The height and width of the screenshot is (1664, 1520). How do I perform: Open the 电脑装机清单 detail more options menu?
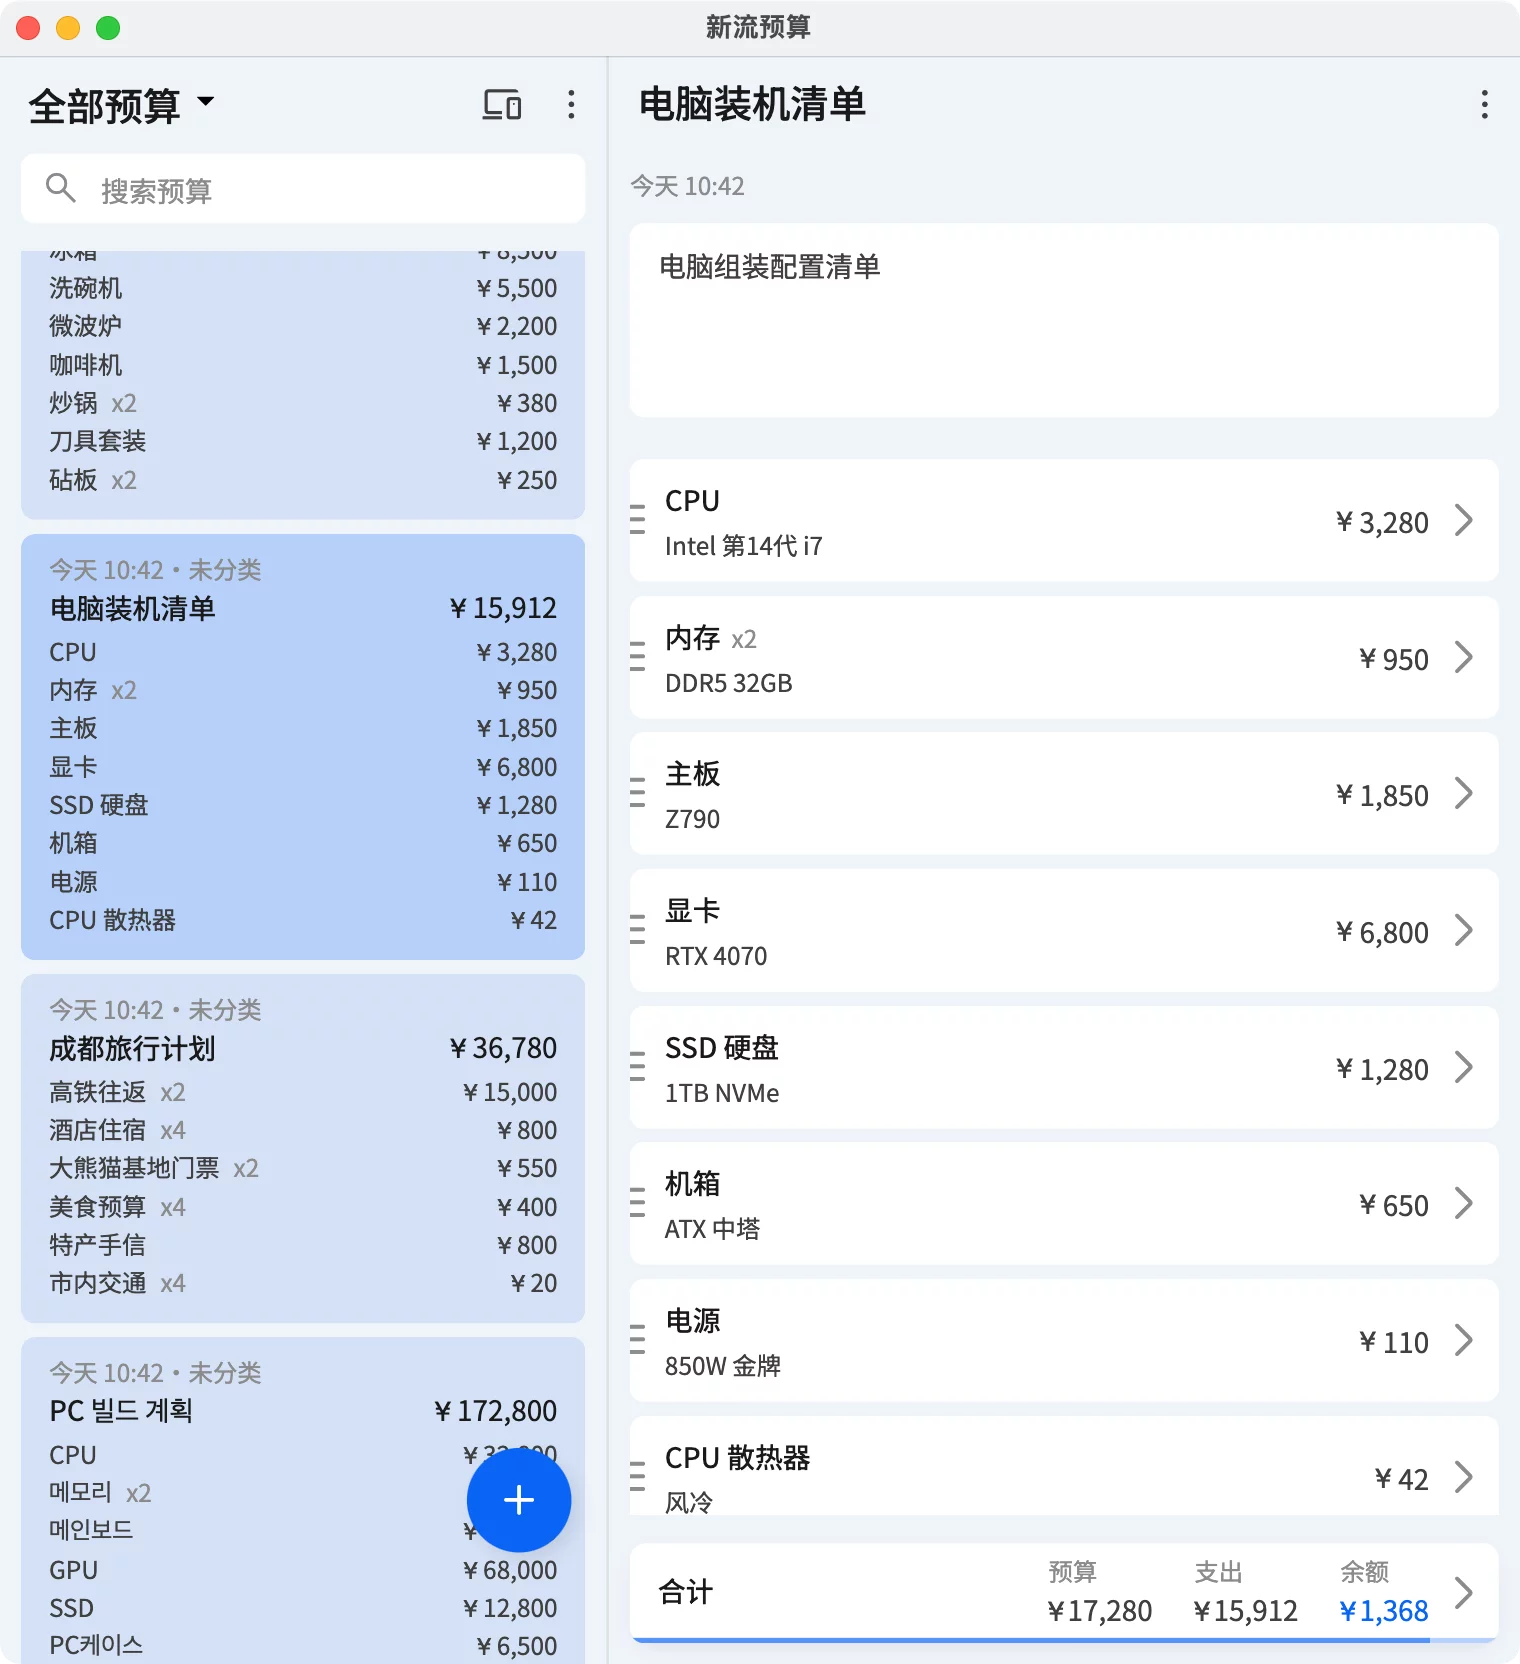click(1484, 104)
